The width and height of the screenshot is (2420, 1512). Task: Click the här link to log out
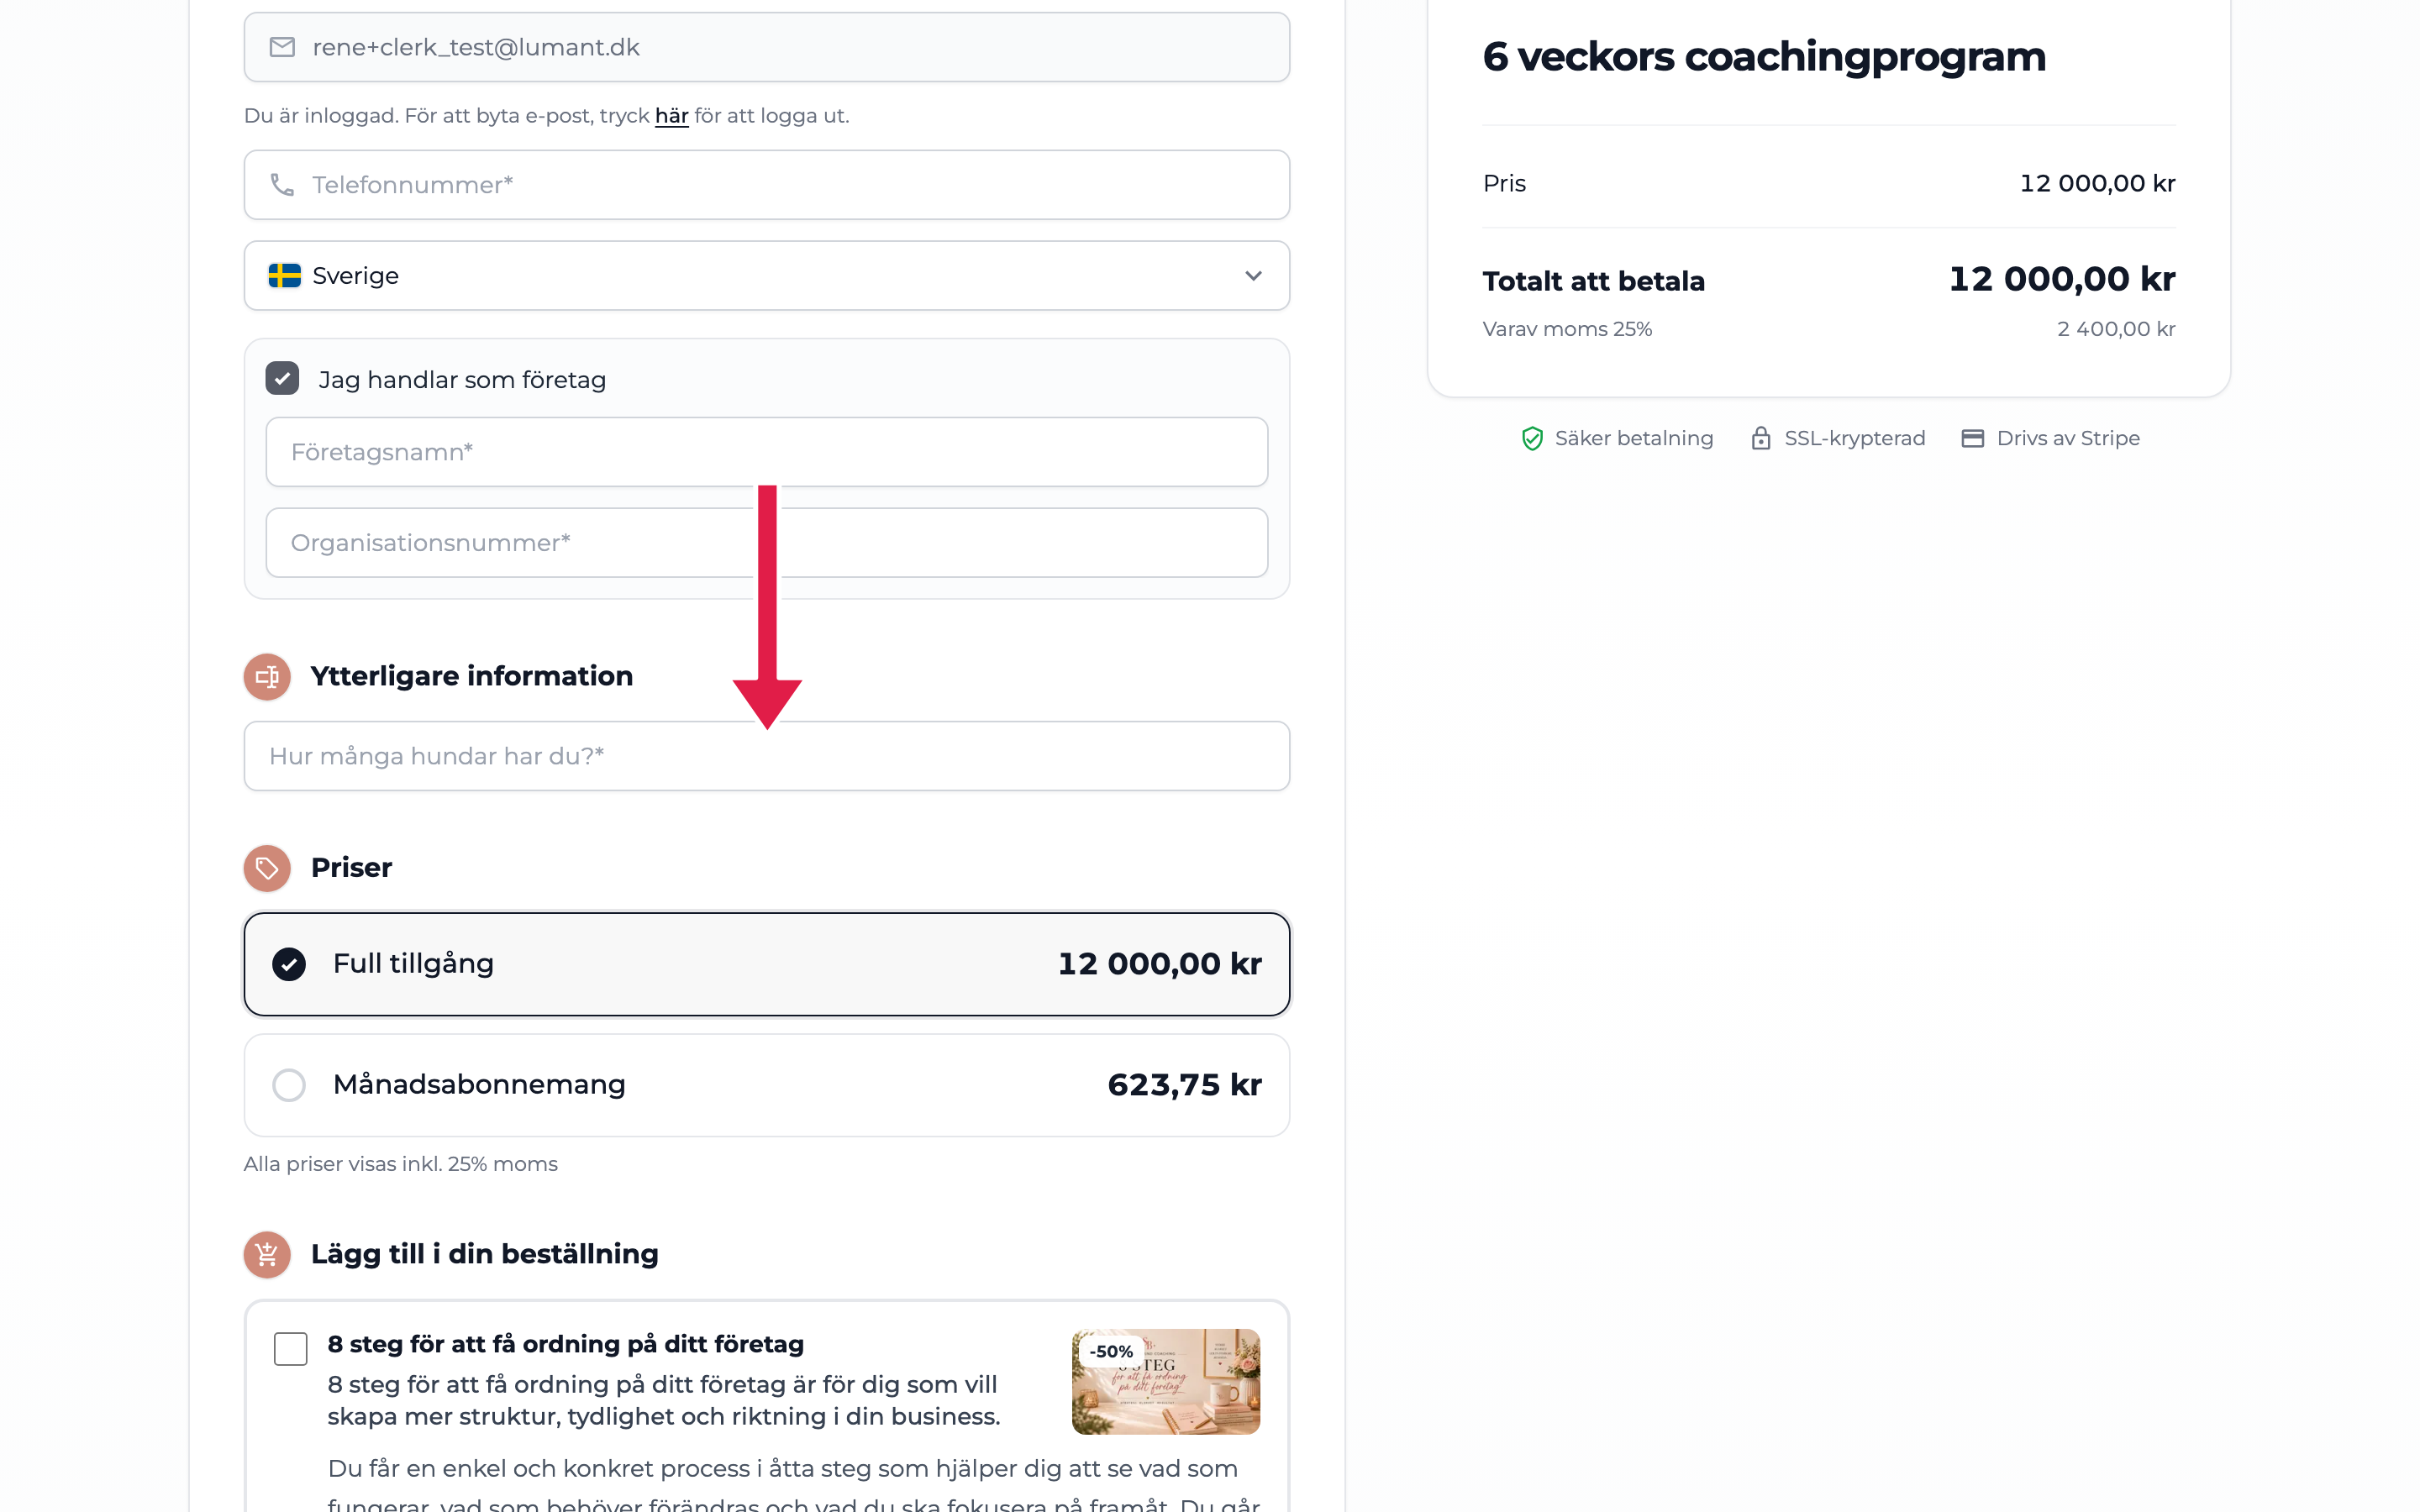pos(671,116)
